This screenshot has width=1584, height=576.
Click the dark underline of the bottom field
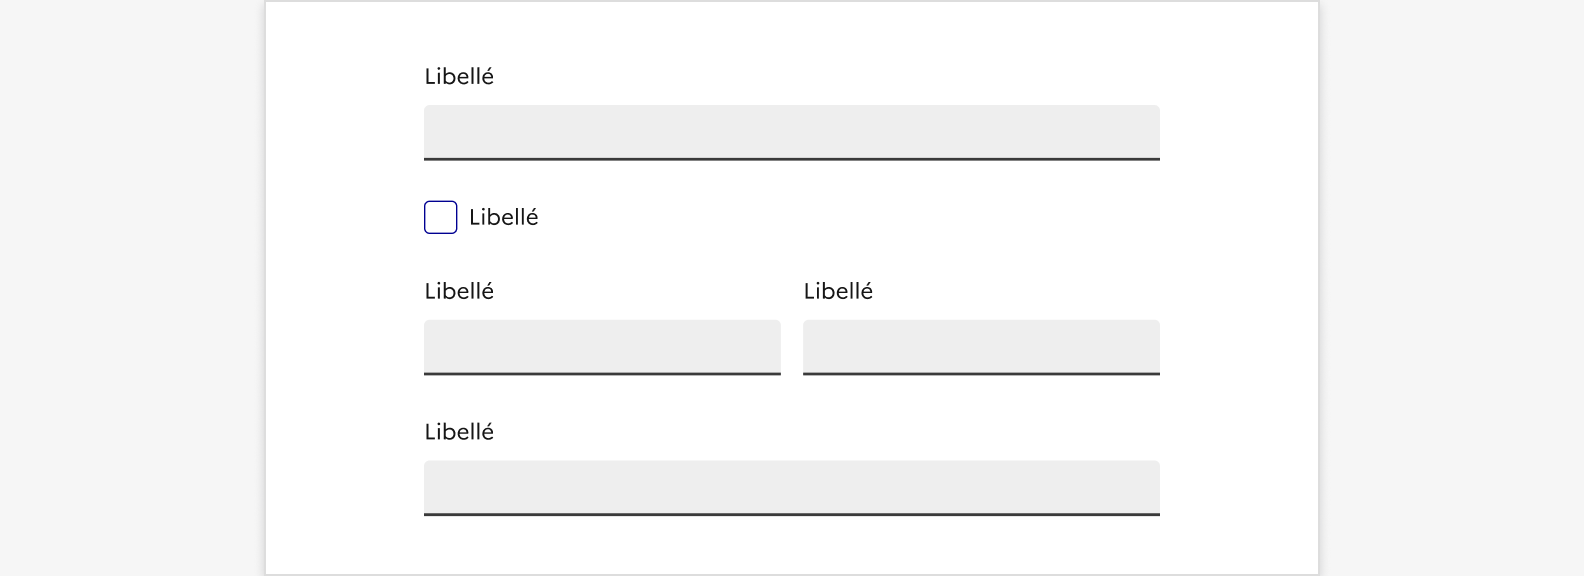[x=791, y=514]
